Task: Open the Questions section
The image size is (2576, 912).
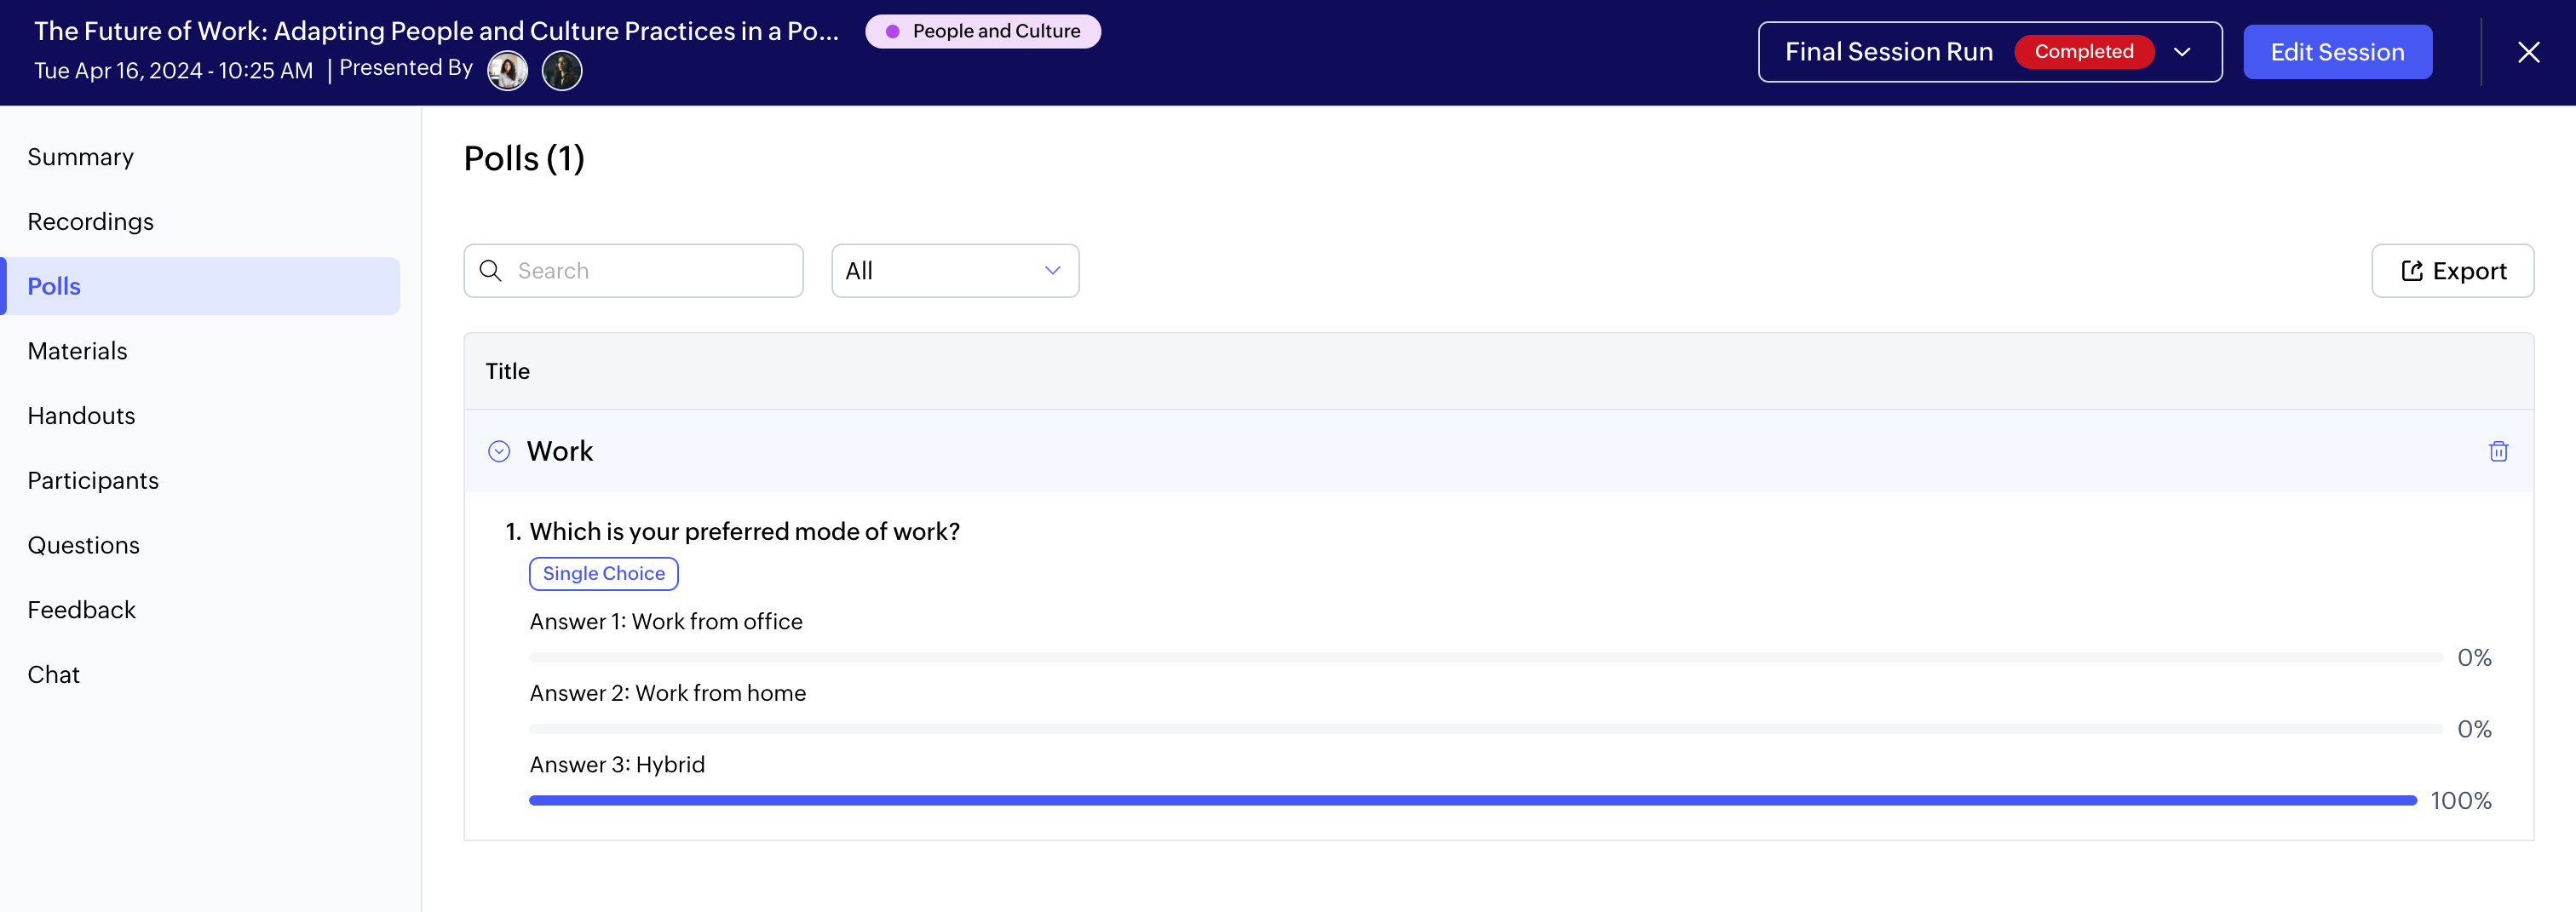Action: pos(83,545)
